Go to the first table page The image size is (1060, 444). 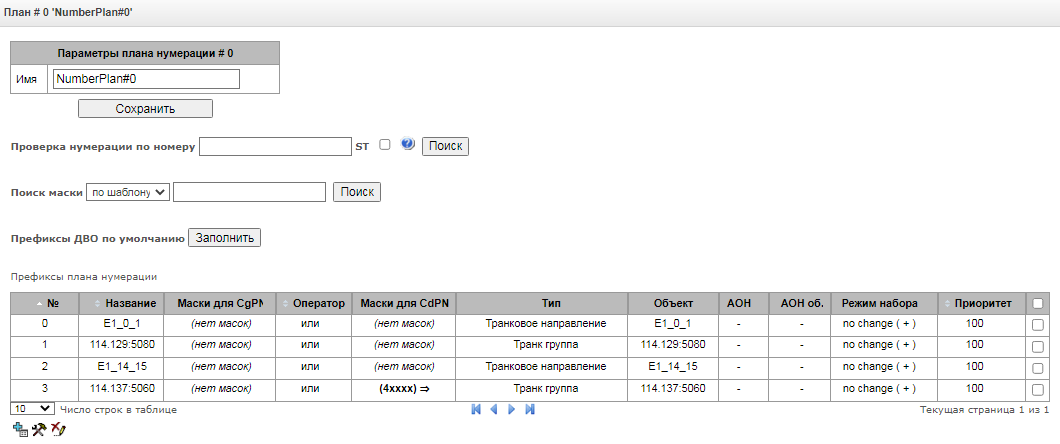(x=476, y=409)
